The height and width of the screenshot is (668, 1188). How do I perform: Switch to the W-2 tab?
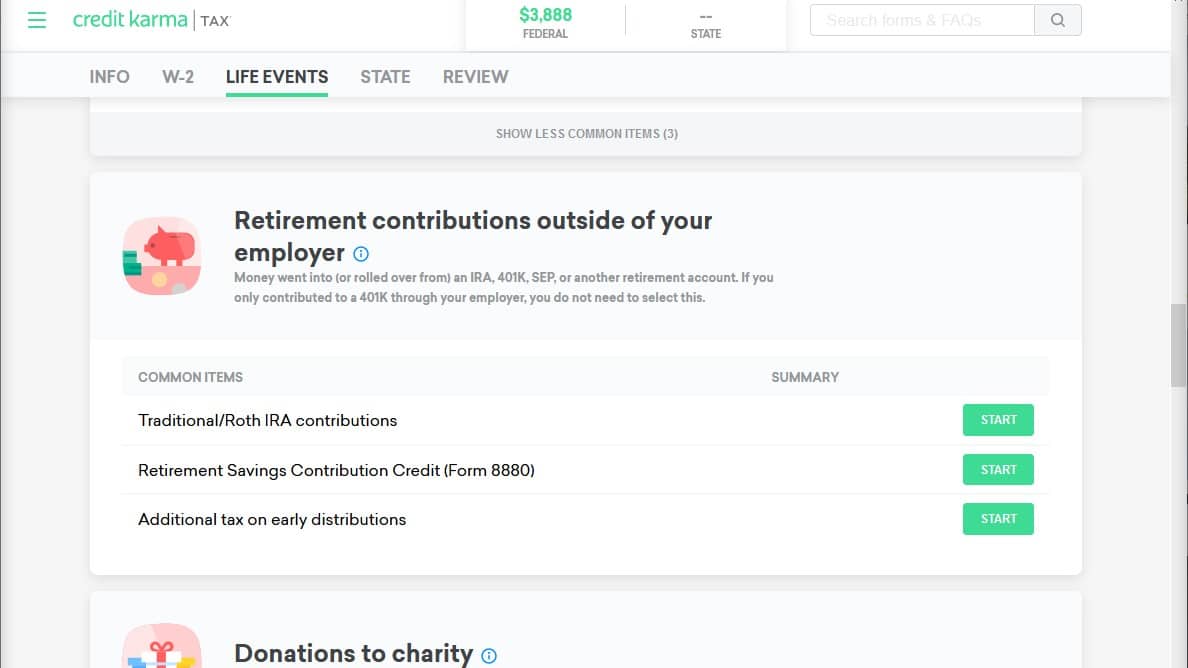coord(178,76)
